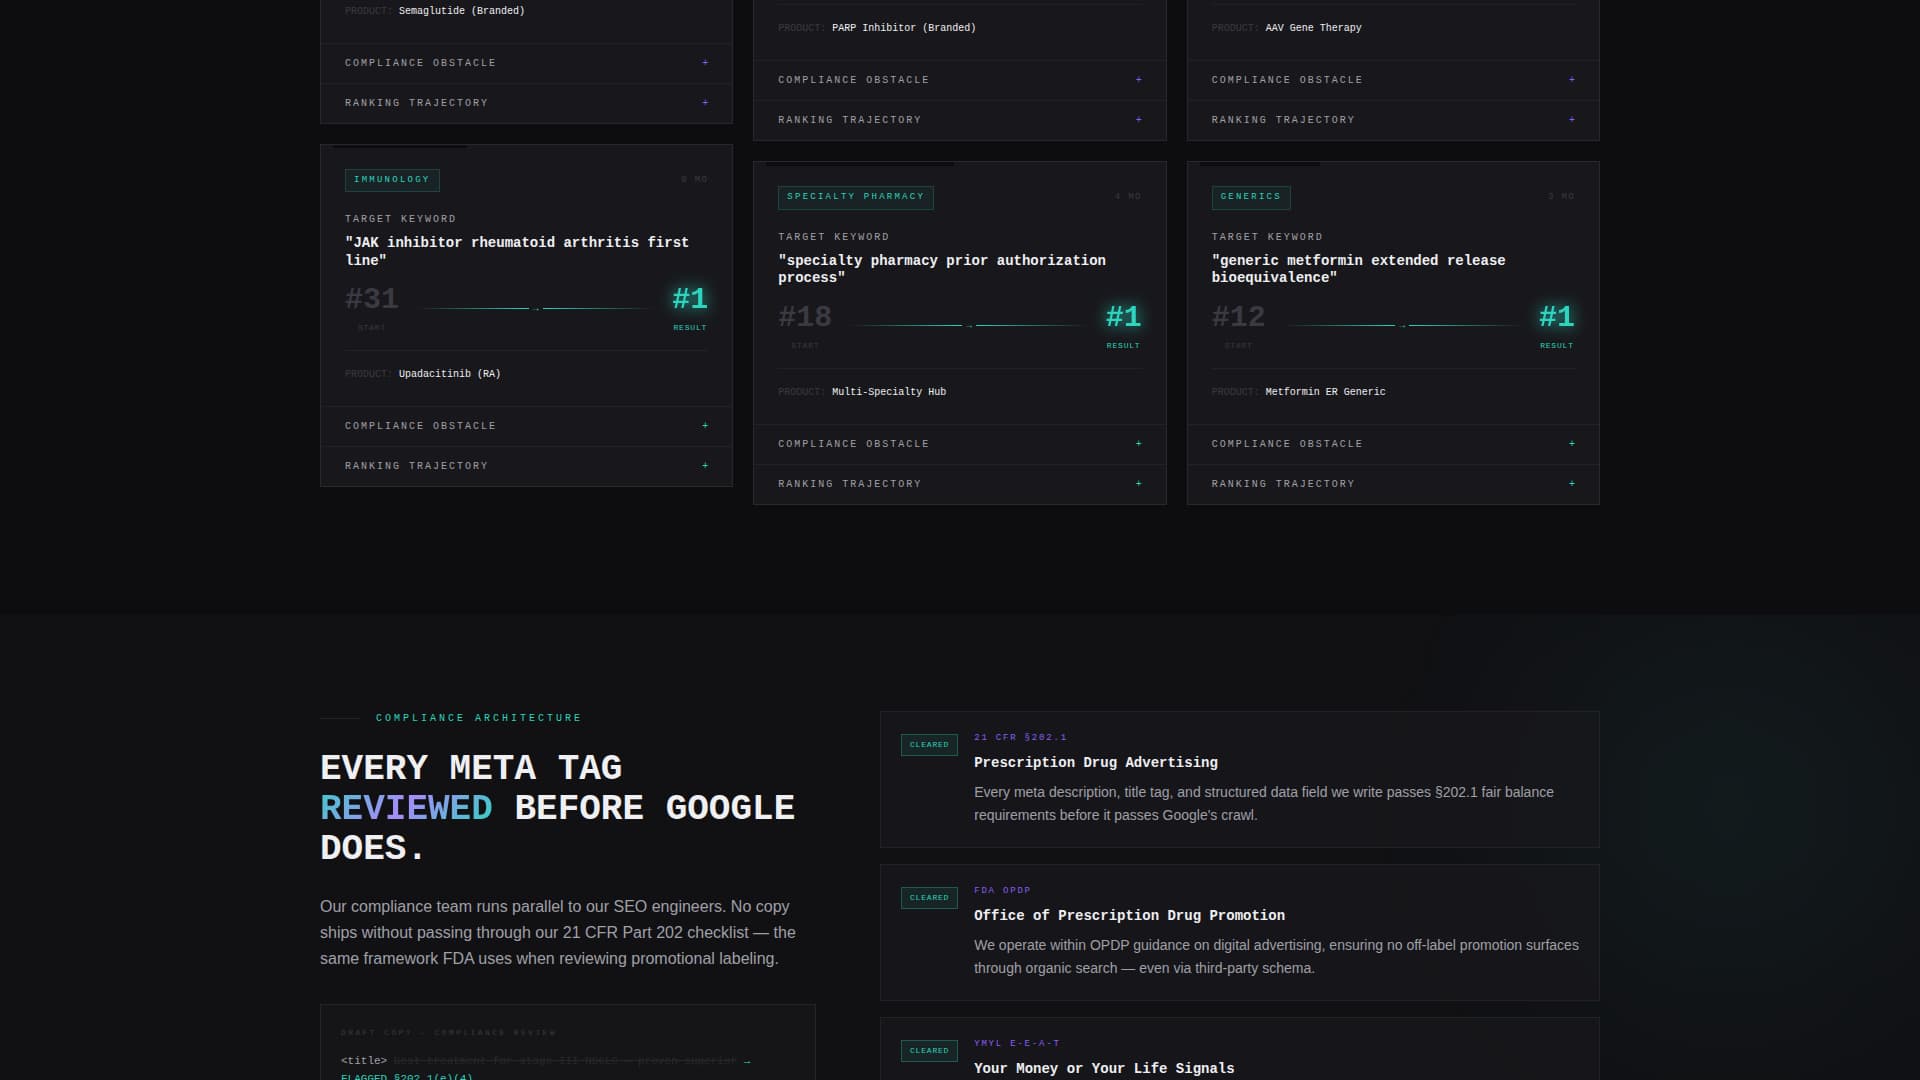Open Office of Prescription Drug Promotion heading
This screenshot has width=1920, height=1080.
pos(1129,916)
